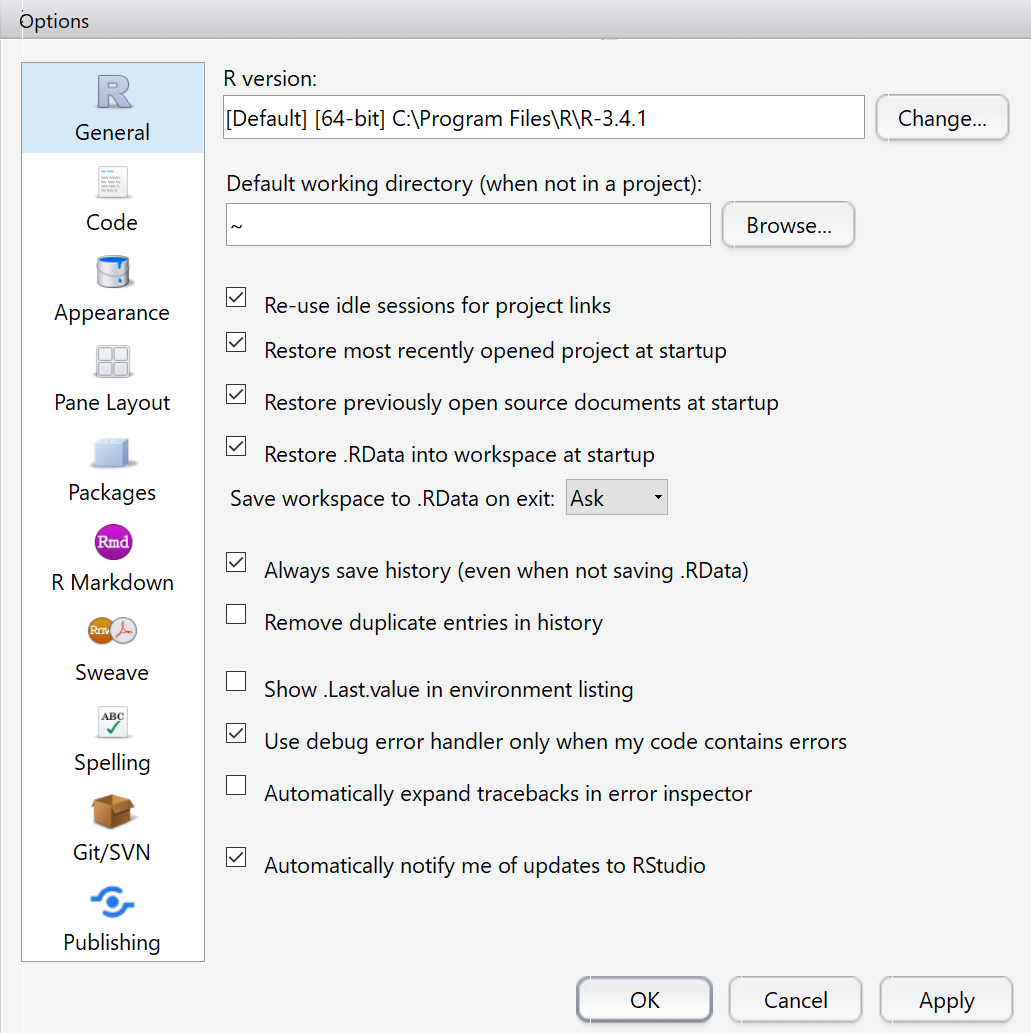Enable automatically expand tracebacks in error inspector
The height and width of the screenshot is (1033, 1031).
[236, 785]
